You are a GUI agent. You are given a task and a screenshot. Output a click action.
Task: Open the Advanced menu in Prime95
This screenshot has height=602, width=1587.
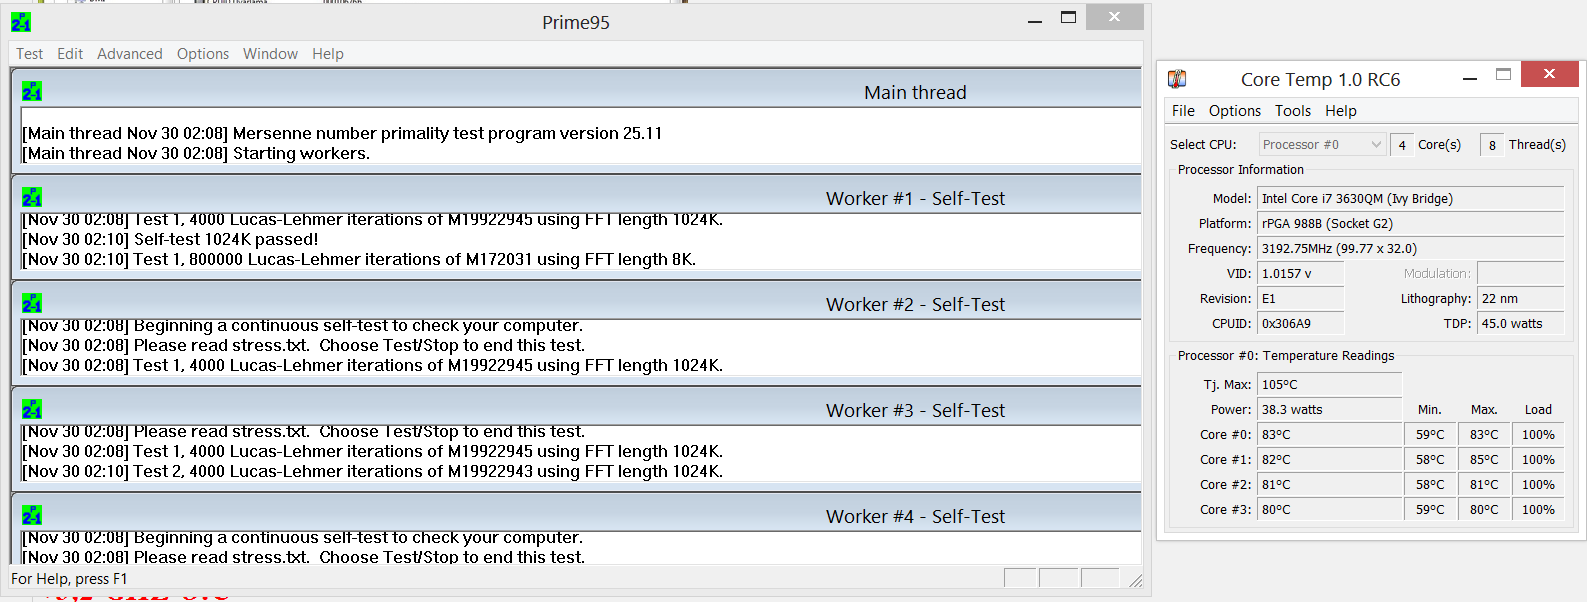coord(129,54)
